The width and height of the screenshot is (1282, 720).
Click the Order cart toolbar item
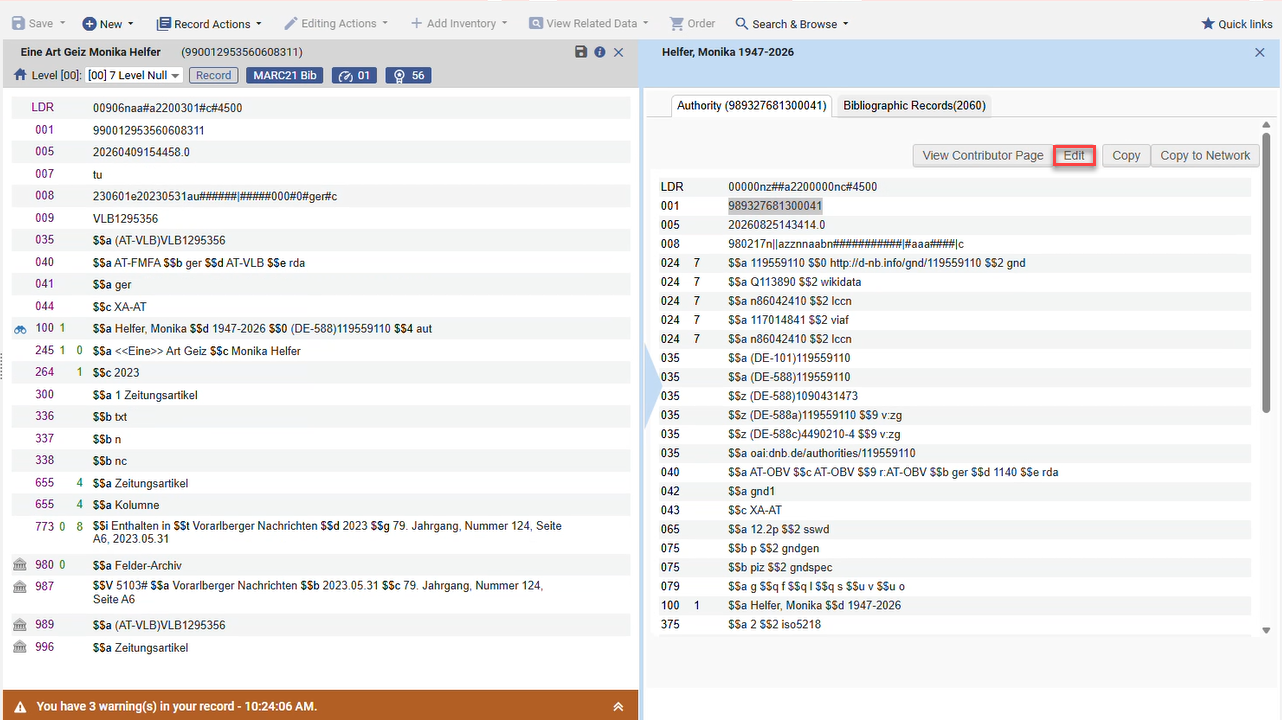692,24
